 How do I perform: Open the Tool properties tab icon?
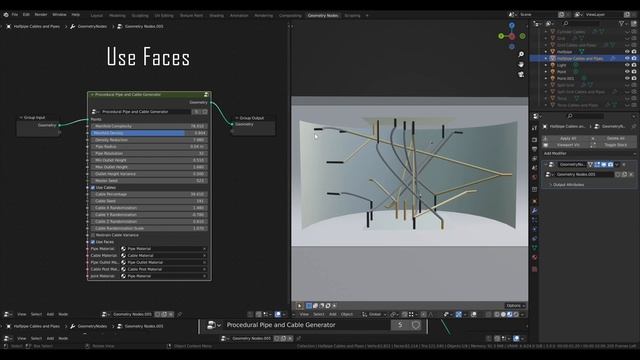(535, 128)
